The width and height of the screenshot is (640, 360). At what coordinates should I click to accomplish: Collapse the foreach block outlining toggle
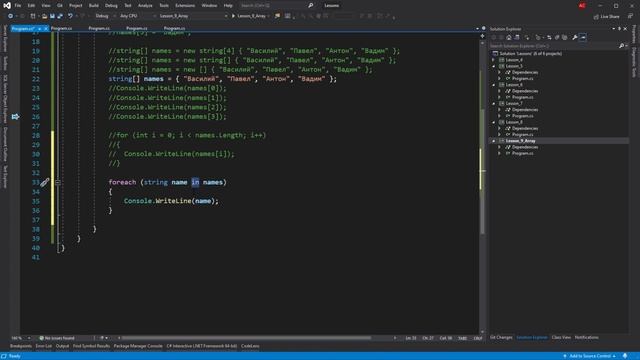point(58,182)
